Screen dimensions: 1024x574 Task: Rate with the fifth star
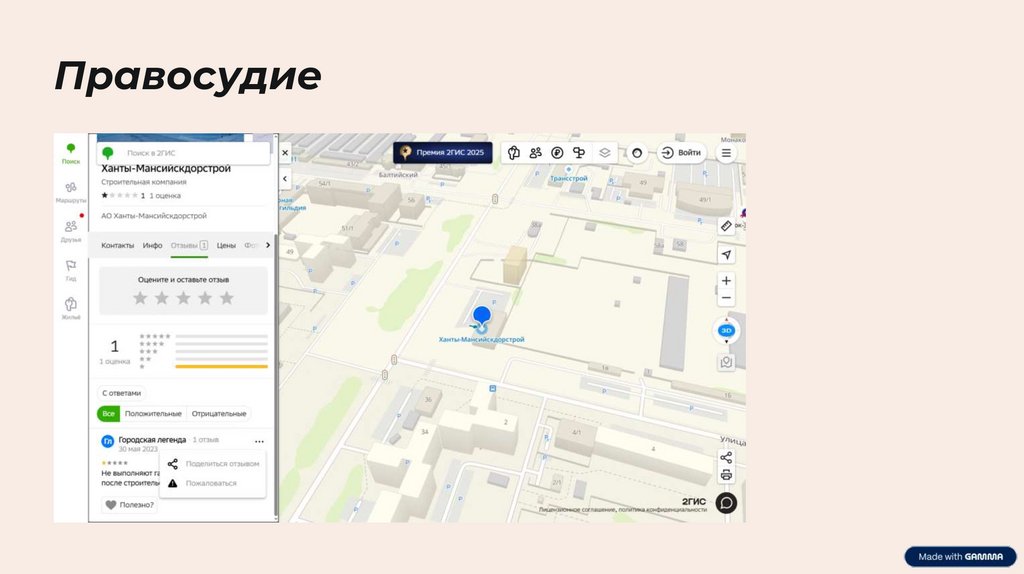(x=227, y=298)
